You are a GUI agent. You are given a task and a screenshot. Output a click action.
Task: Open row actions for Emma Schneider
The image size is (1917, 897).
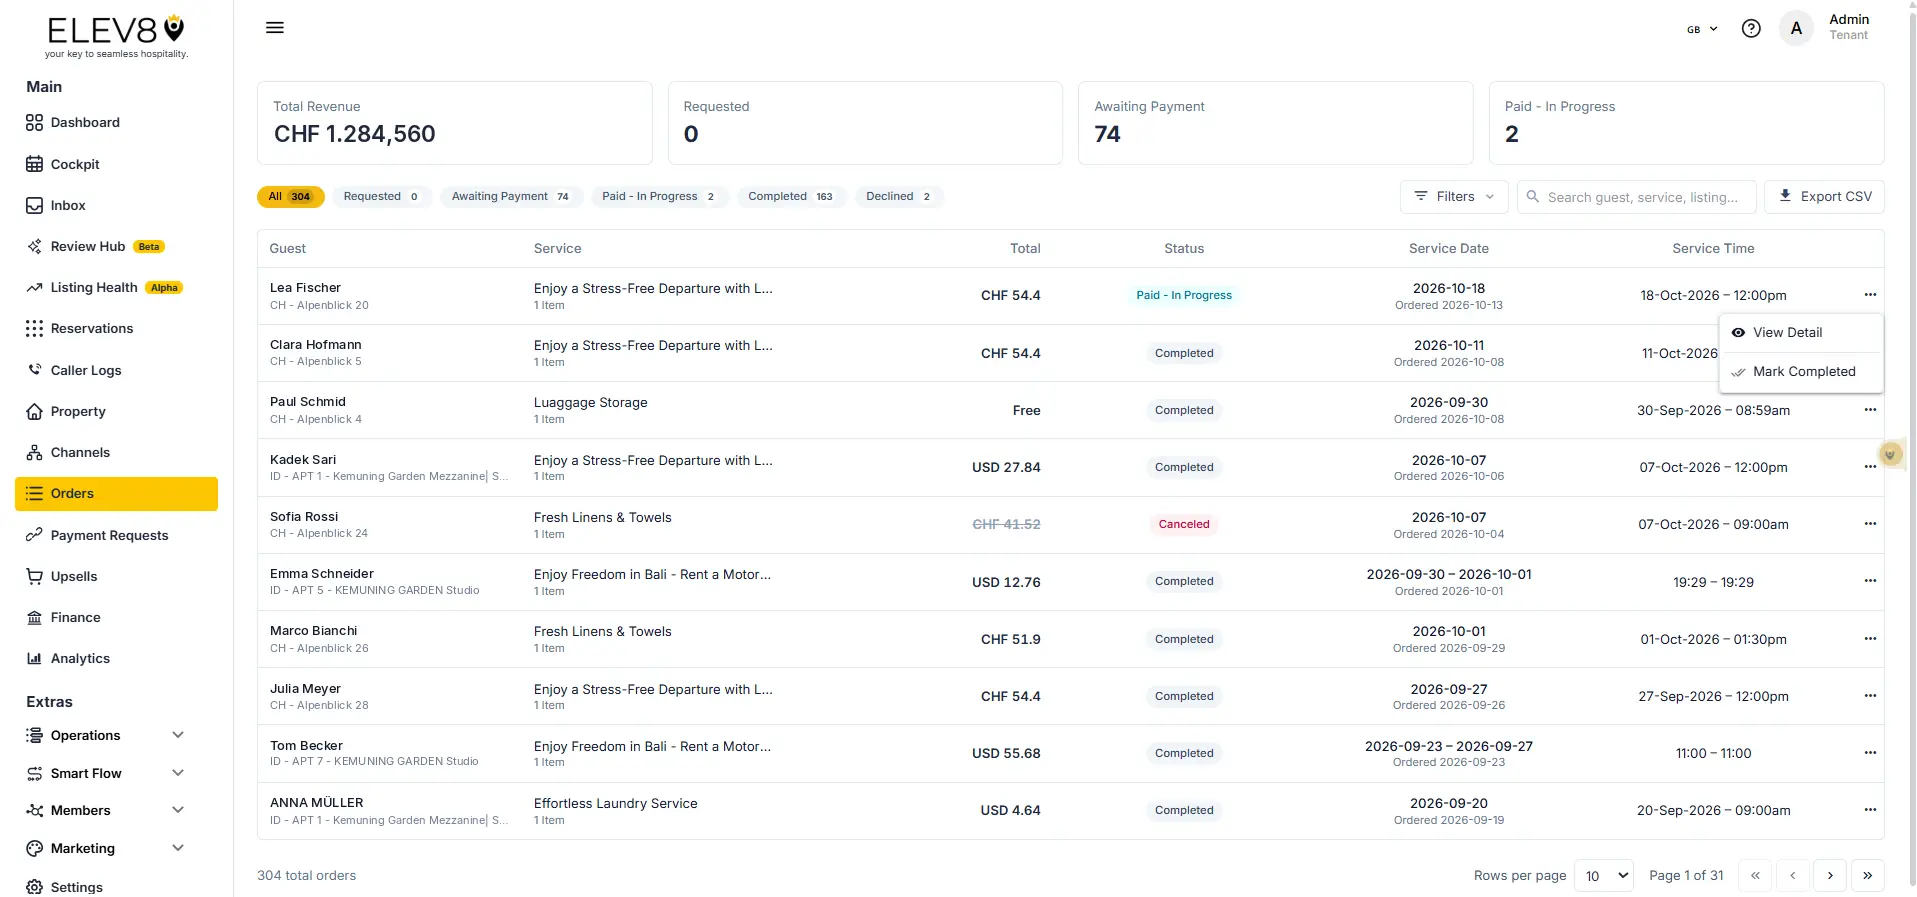coord(1870,581)
